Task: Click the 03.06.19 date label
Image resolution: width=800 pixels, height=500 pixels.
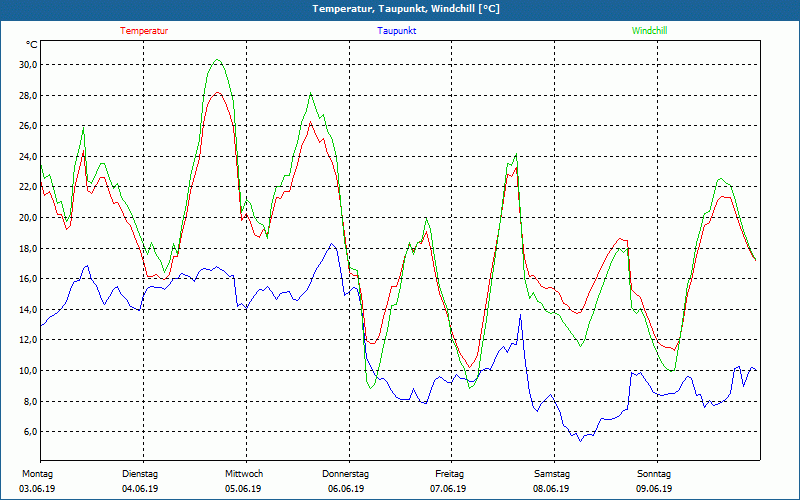Action: [37, 489]
